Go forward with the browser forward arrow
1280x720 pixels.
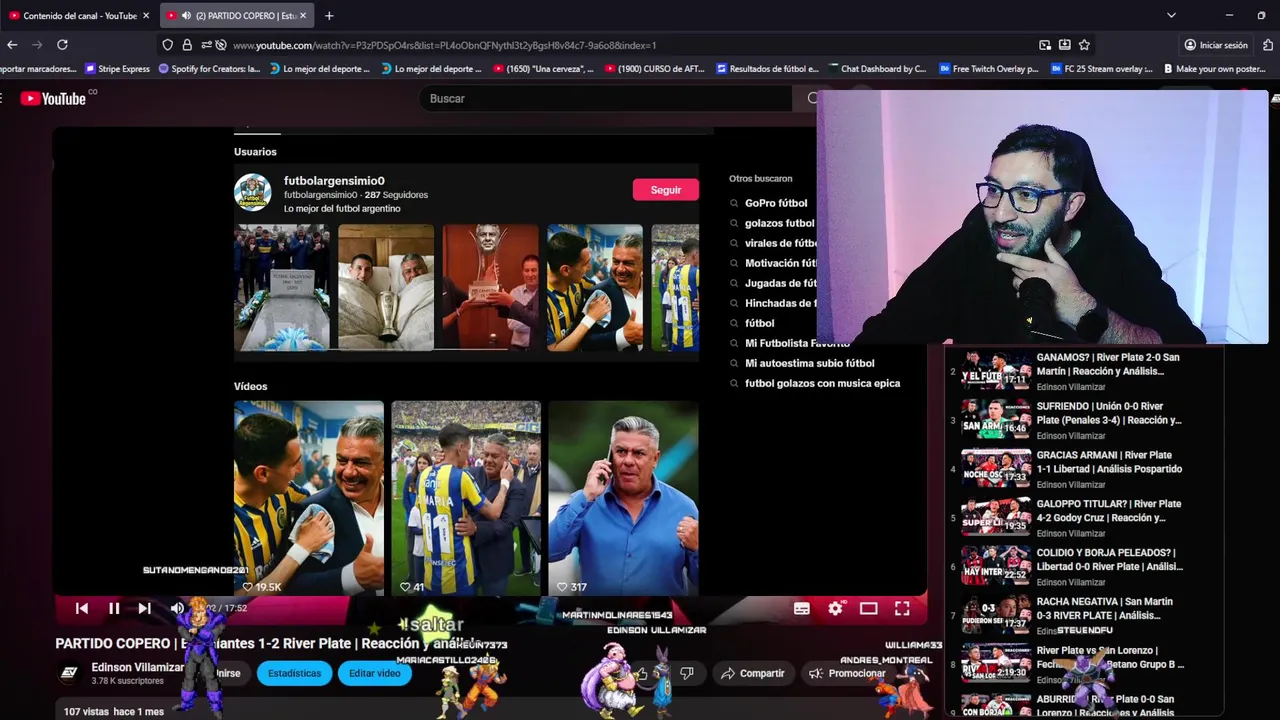(x=37, y=45)
